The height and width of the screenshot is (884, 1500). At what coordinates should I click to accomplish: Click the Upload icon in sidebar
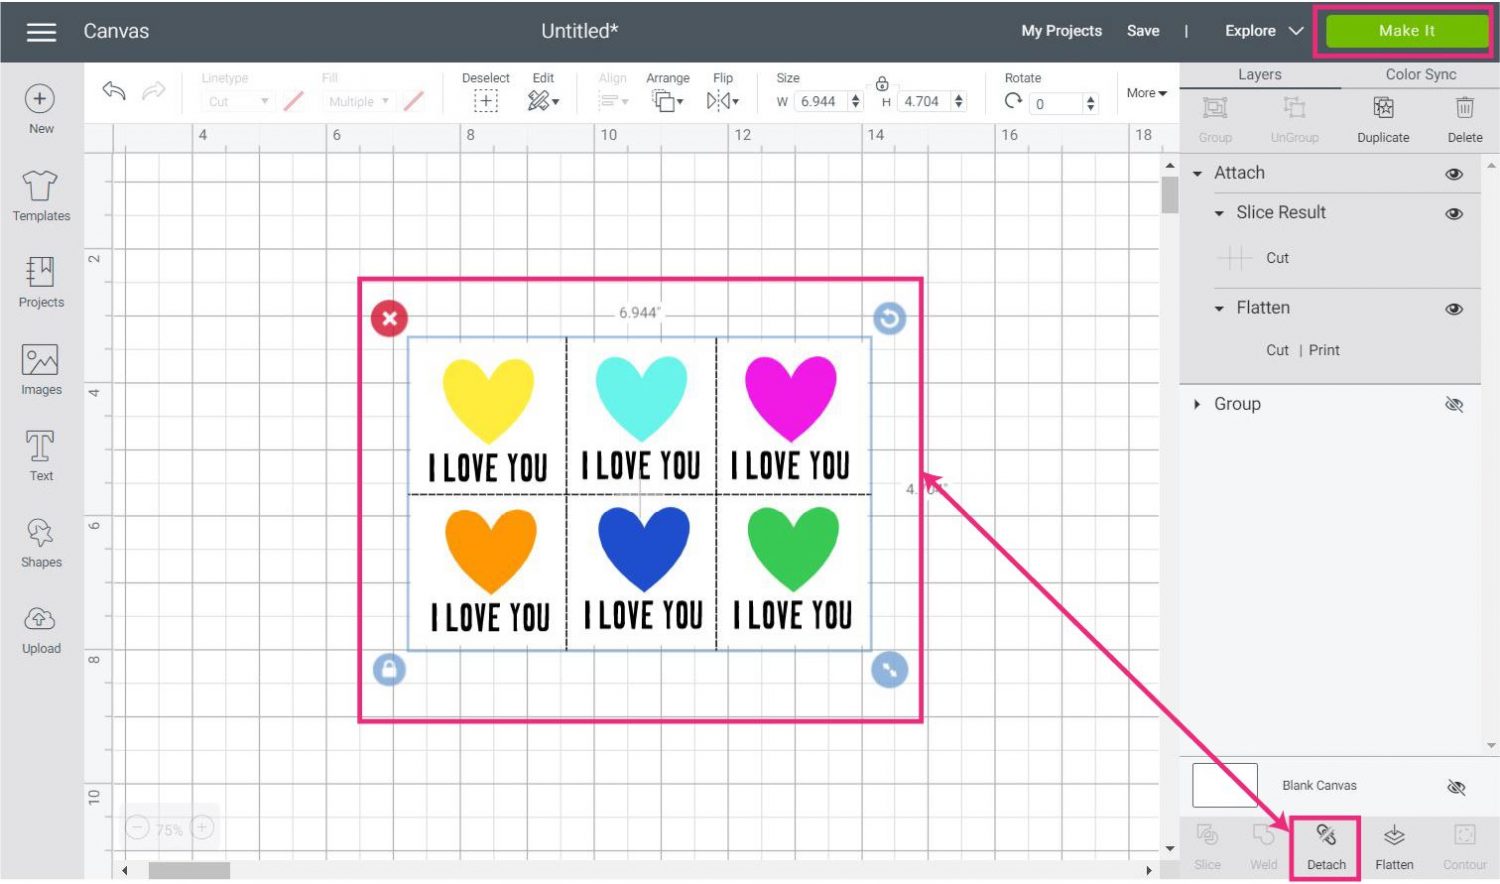[41, 620]
